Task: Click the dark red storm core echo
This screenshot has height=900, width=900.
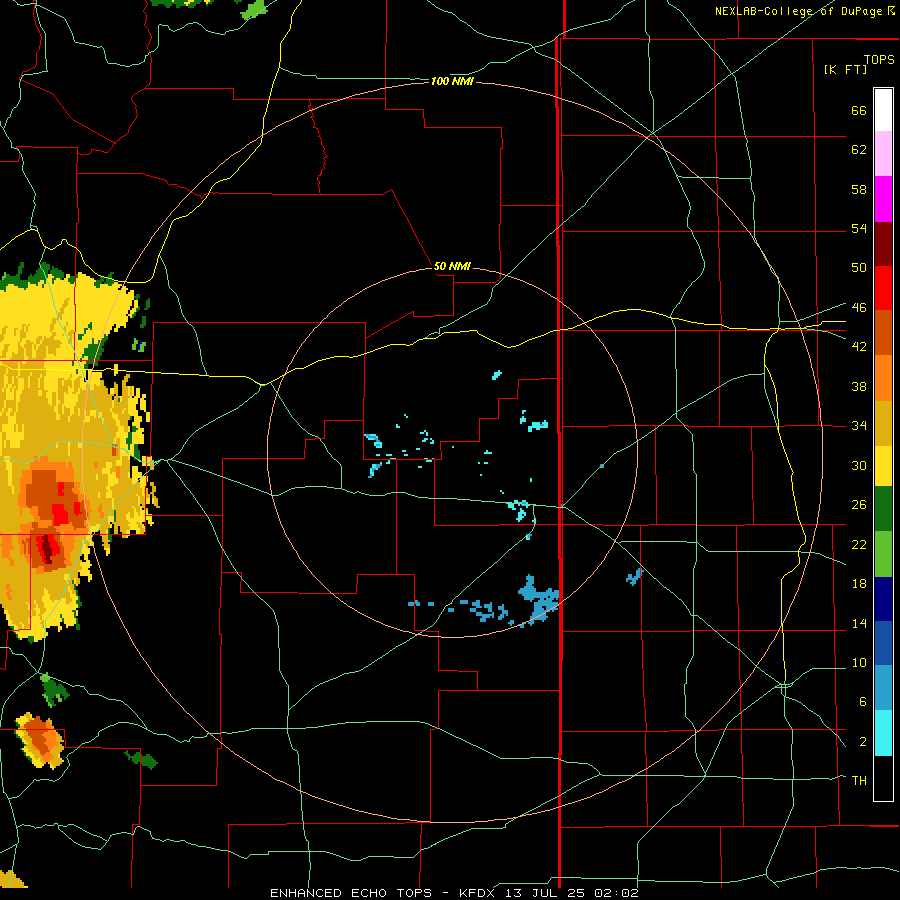Action: (x=48, y=549)
